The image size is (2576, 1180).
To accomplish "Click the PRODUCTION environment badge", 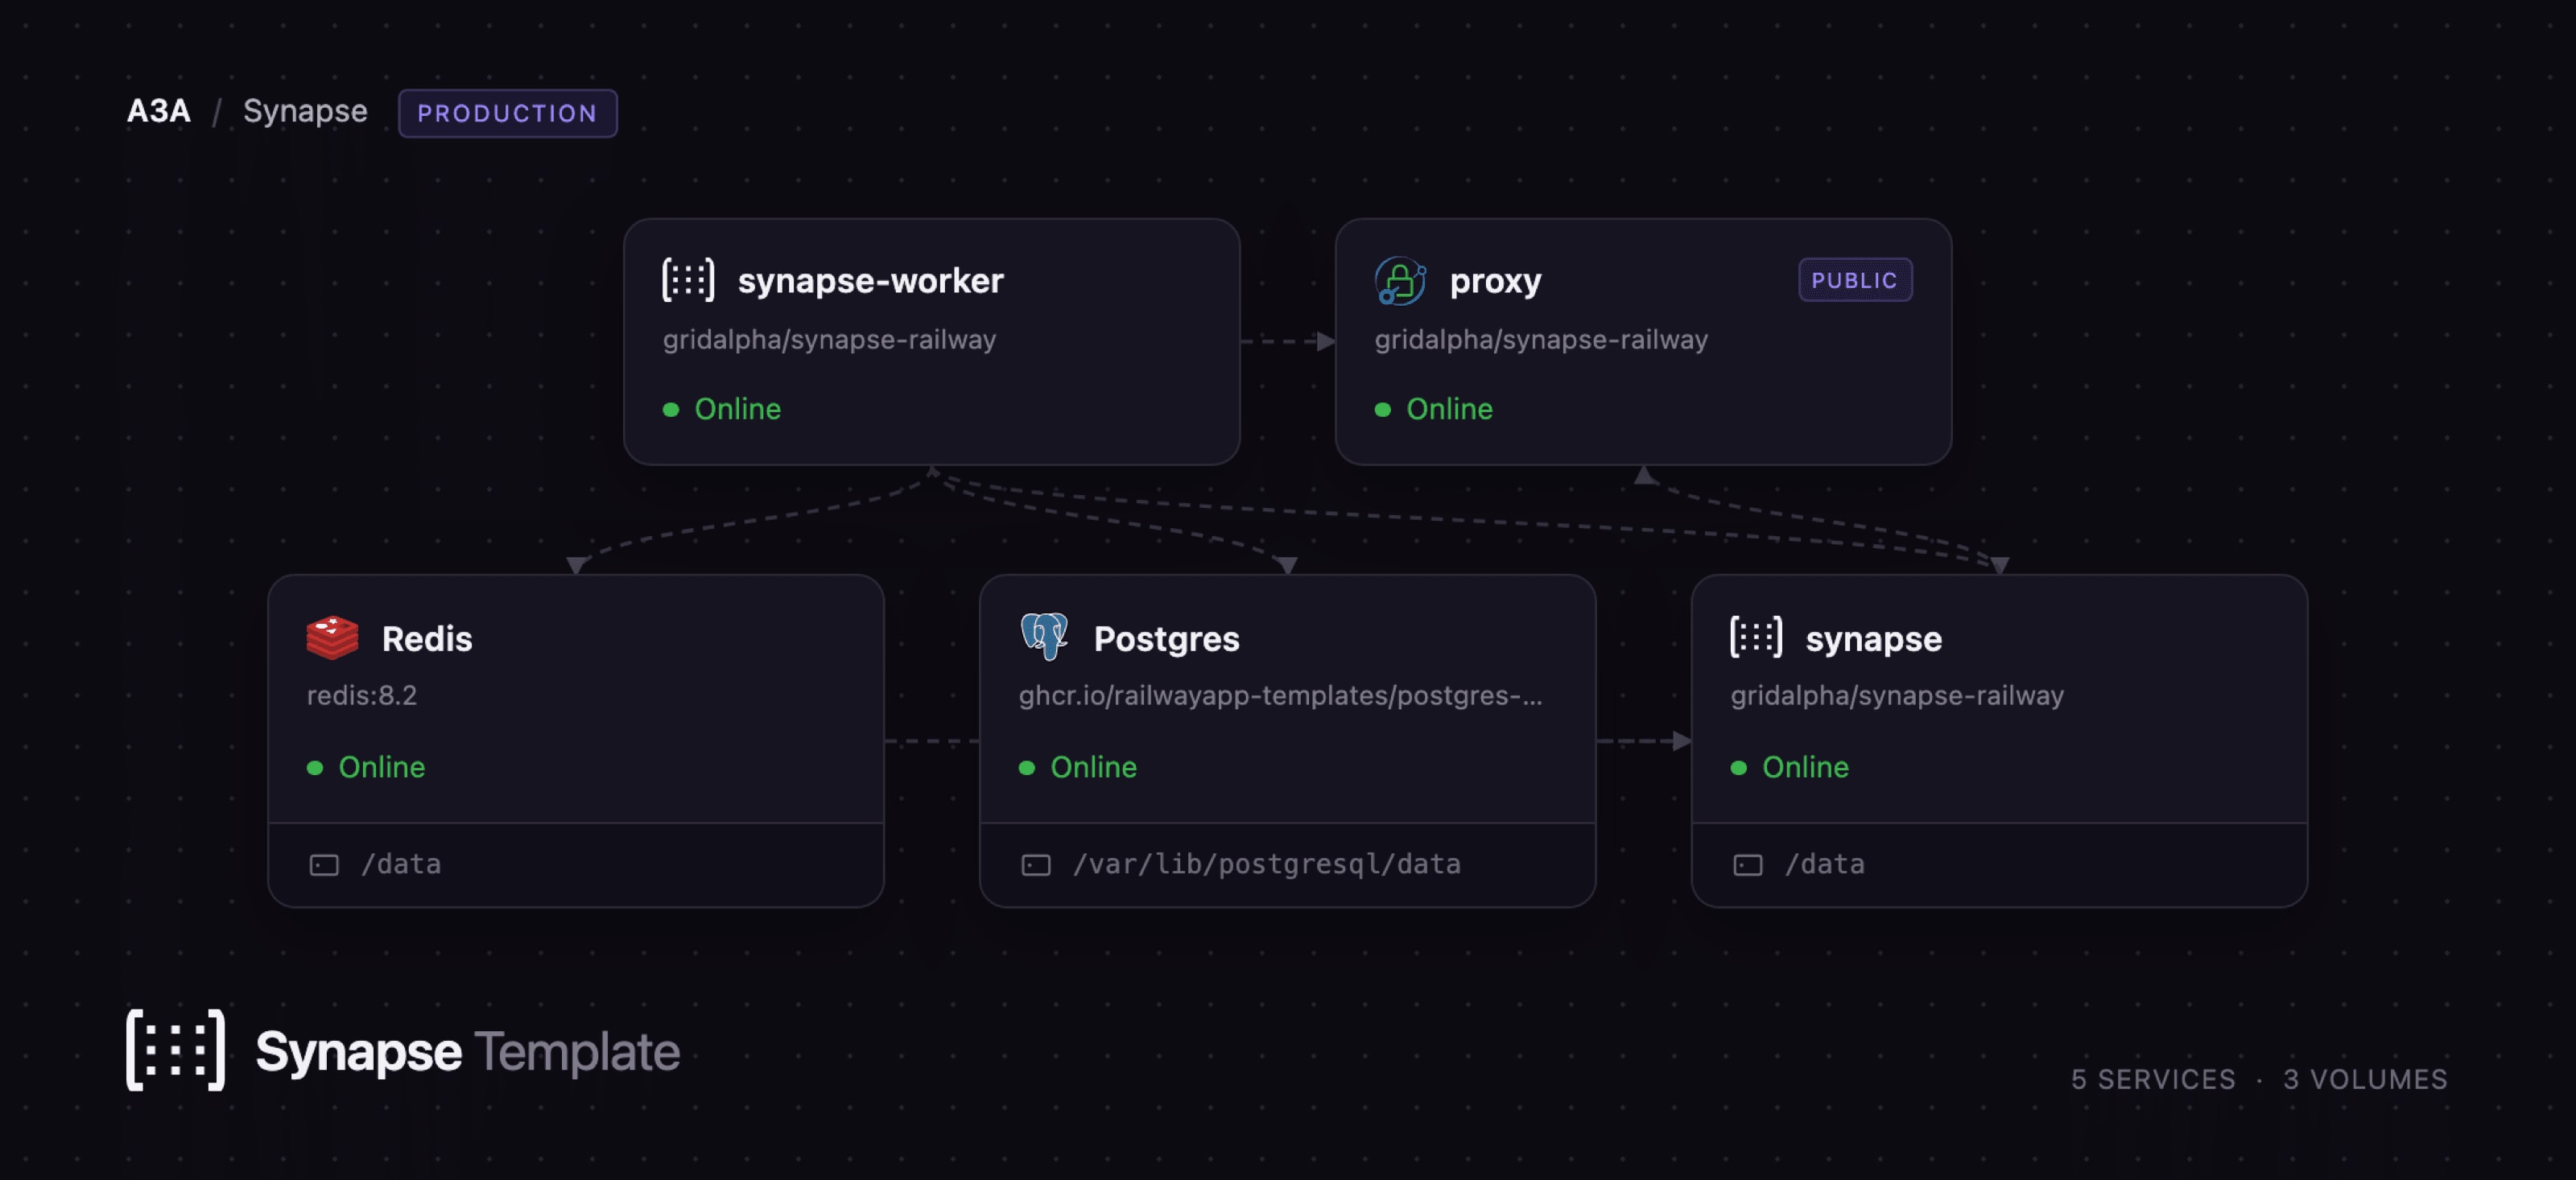I will (508, 113).
